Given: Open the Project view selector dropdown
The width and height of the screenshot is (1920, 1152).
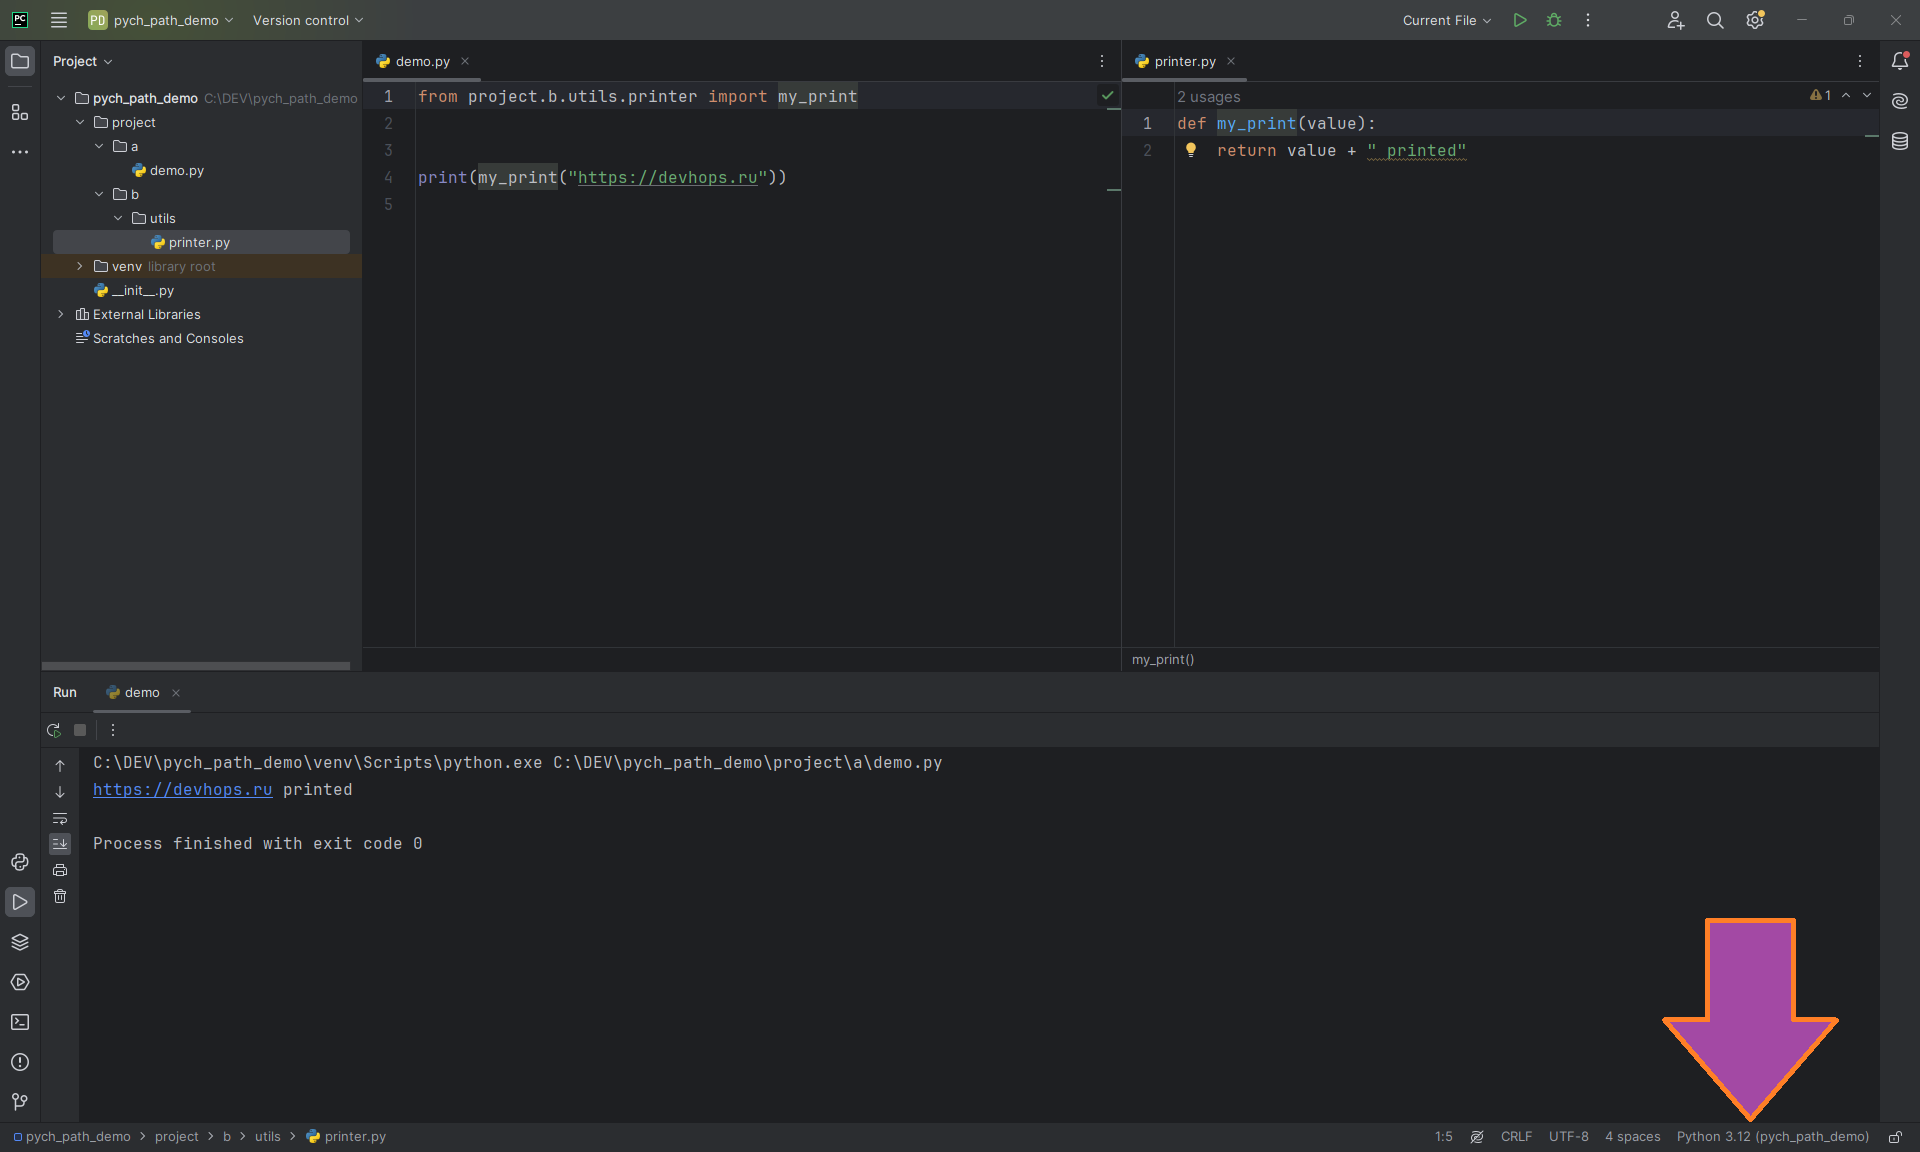Looking at the screenshot, I should (x=83, y=61).
